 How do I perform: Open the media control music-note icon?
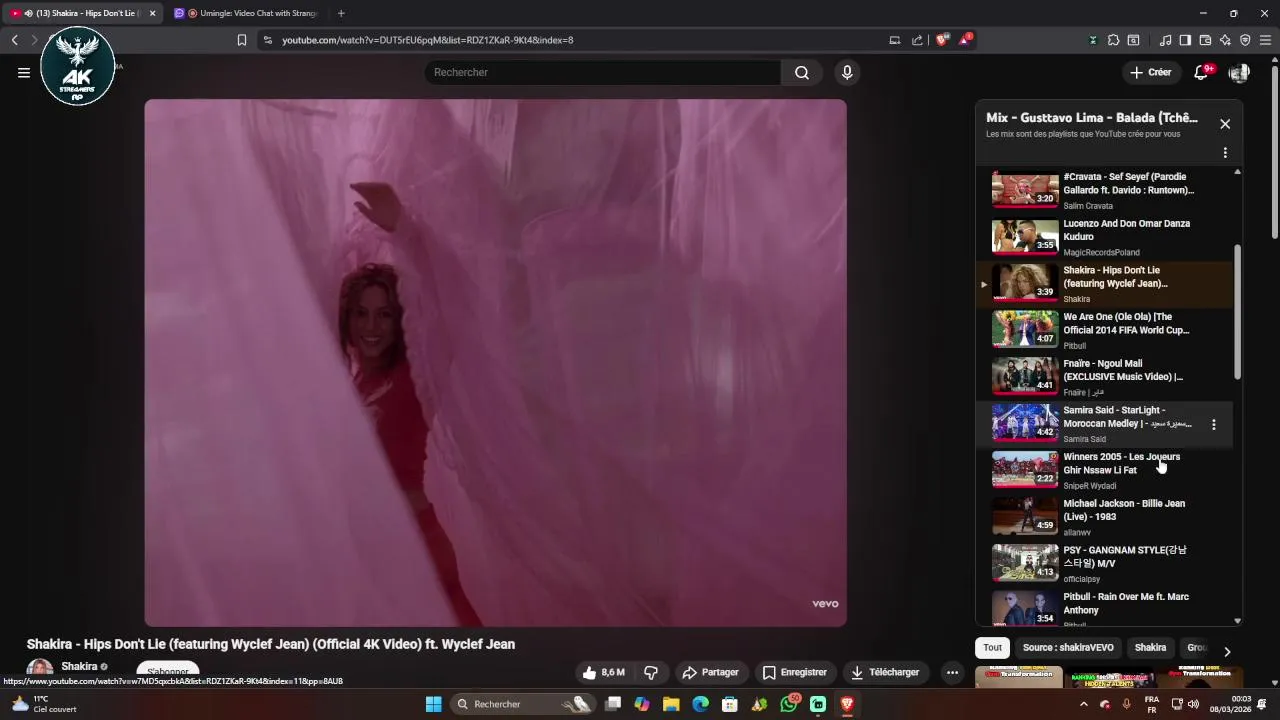tap(1165, 40)
